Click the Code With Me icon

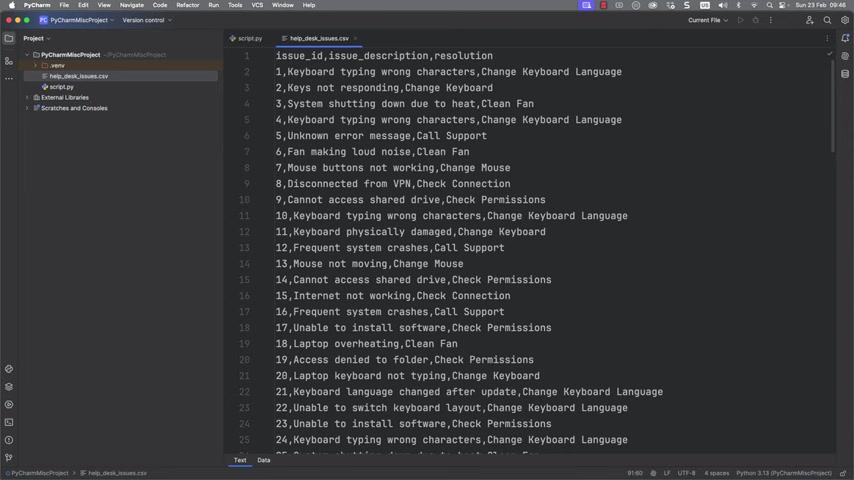click(x=809, y=20)
